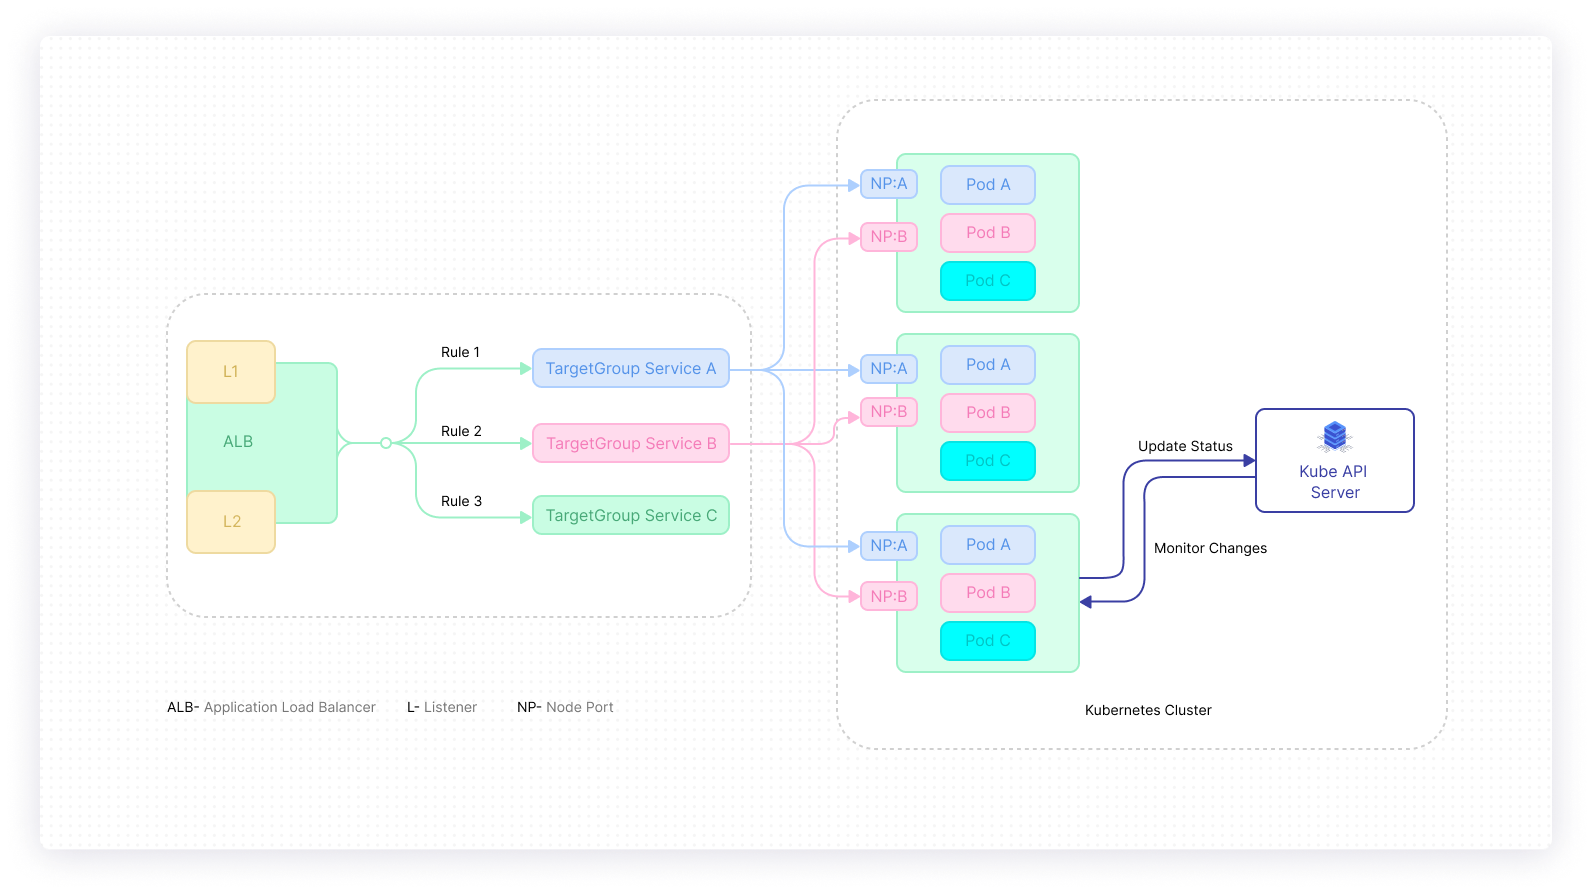
Task: Select Pod C in bottom node
Action: click(988, 641)
